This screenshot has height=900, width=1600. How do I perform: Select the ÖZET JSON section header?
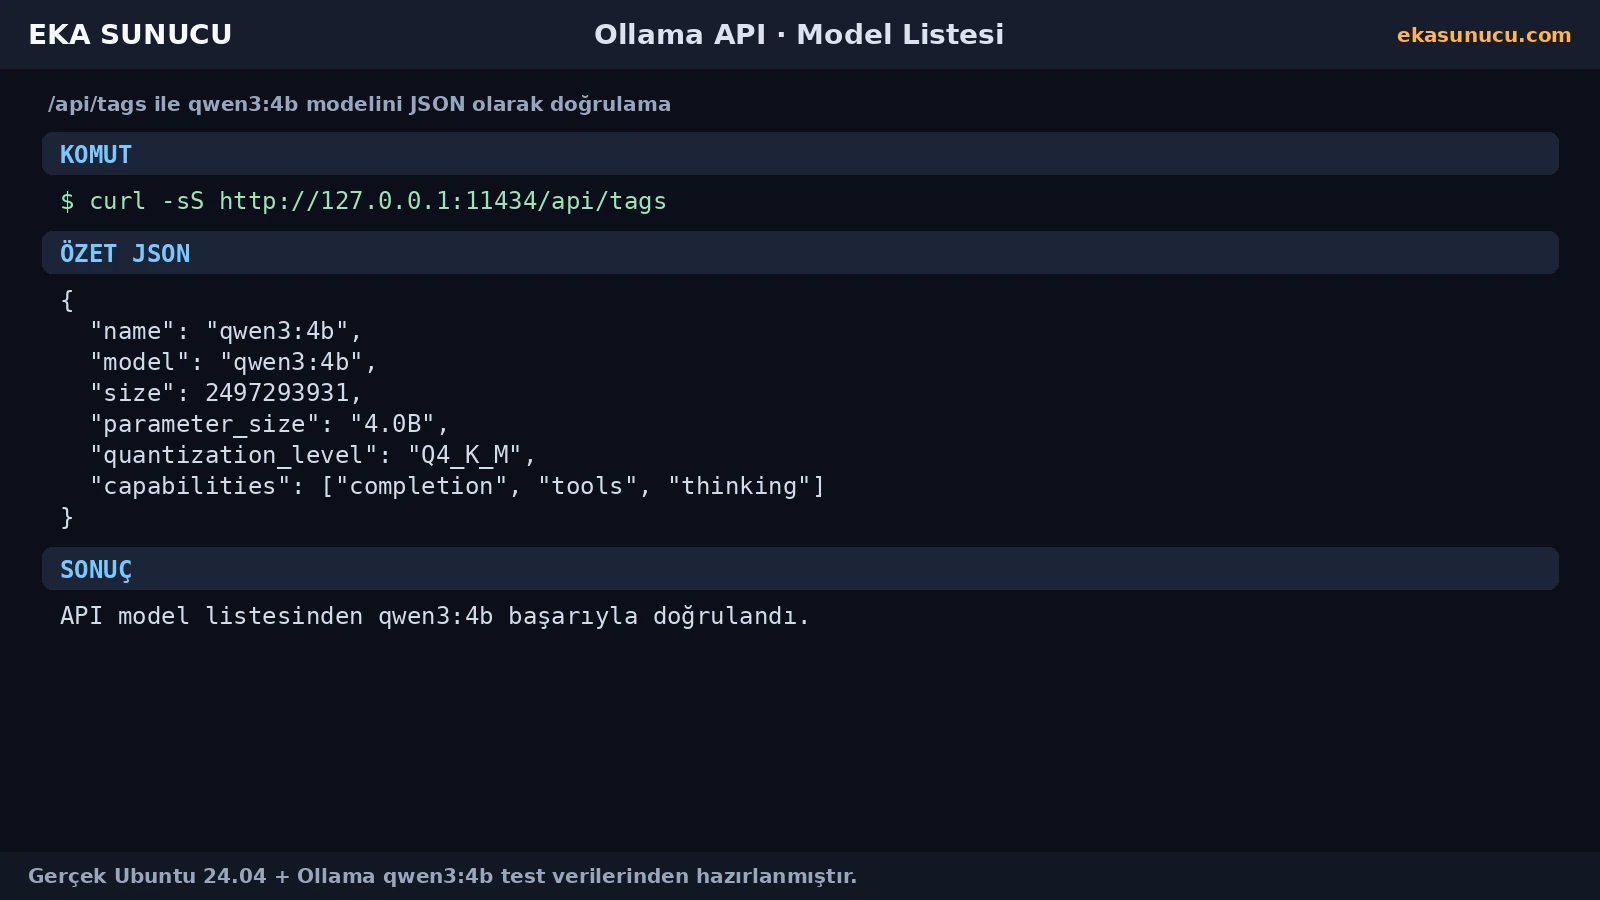(x=800, y=253)
